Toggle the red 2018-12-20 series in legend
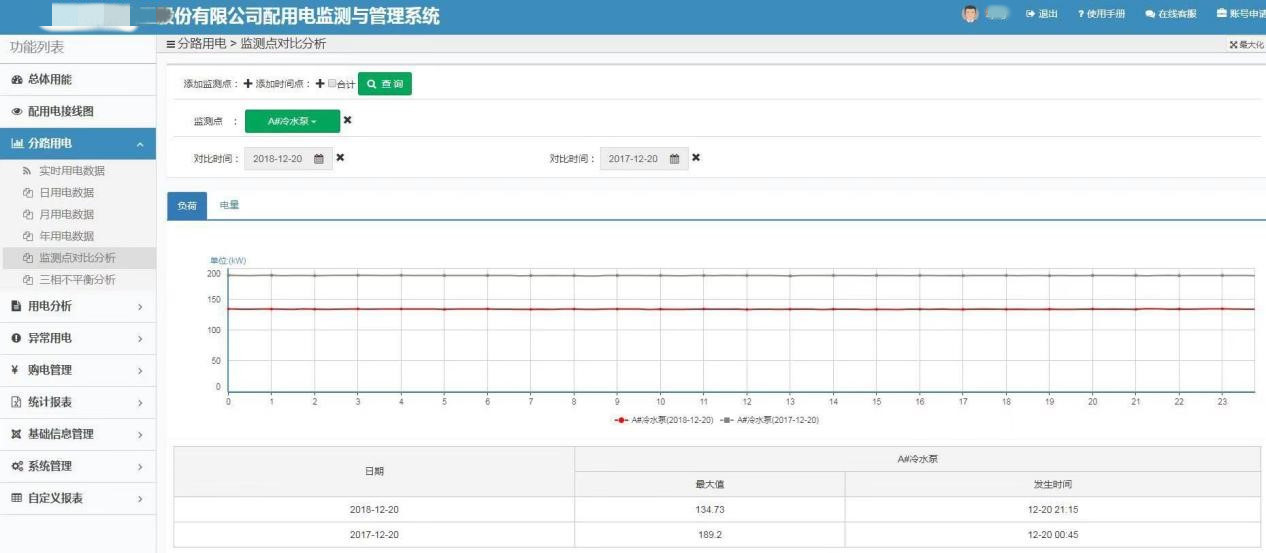This screenshot has width=1266, height=553. 665,420
